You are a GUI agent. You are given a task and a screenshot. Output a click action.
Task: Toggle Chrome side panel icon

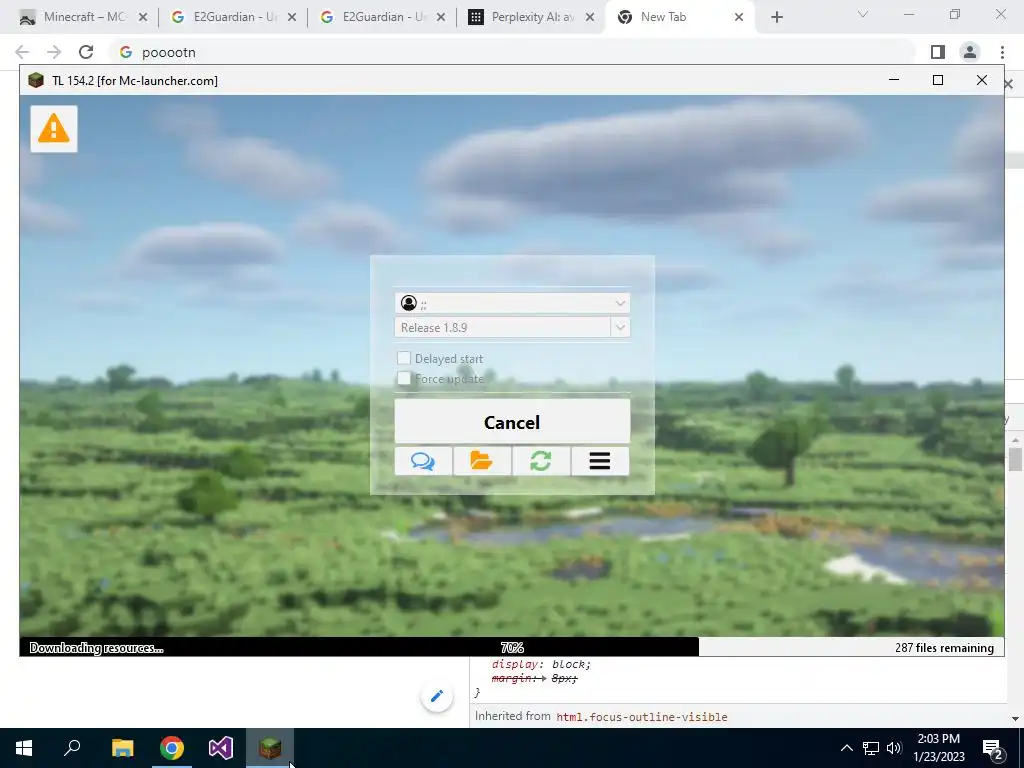coord(938,52)
